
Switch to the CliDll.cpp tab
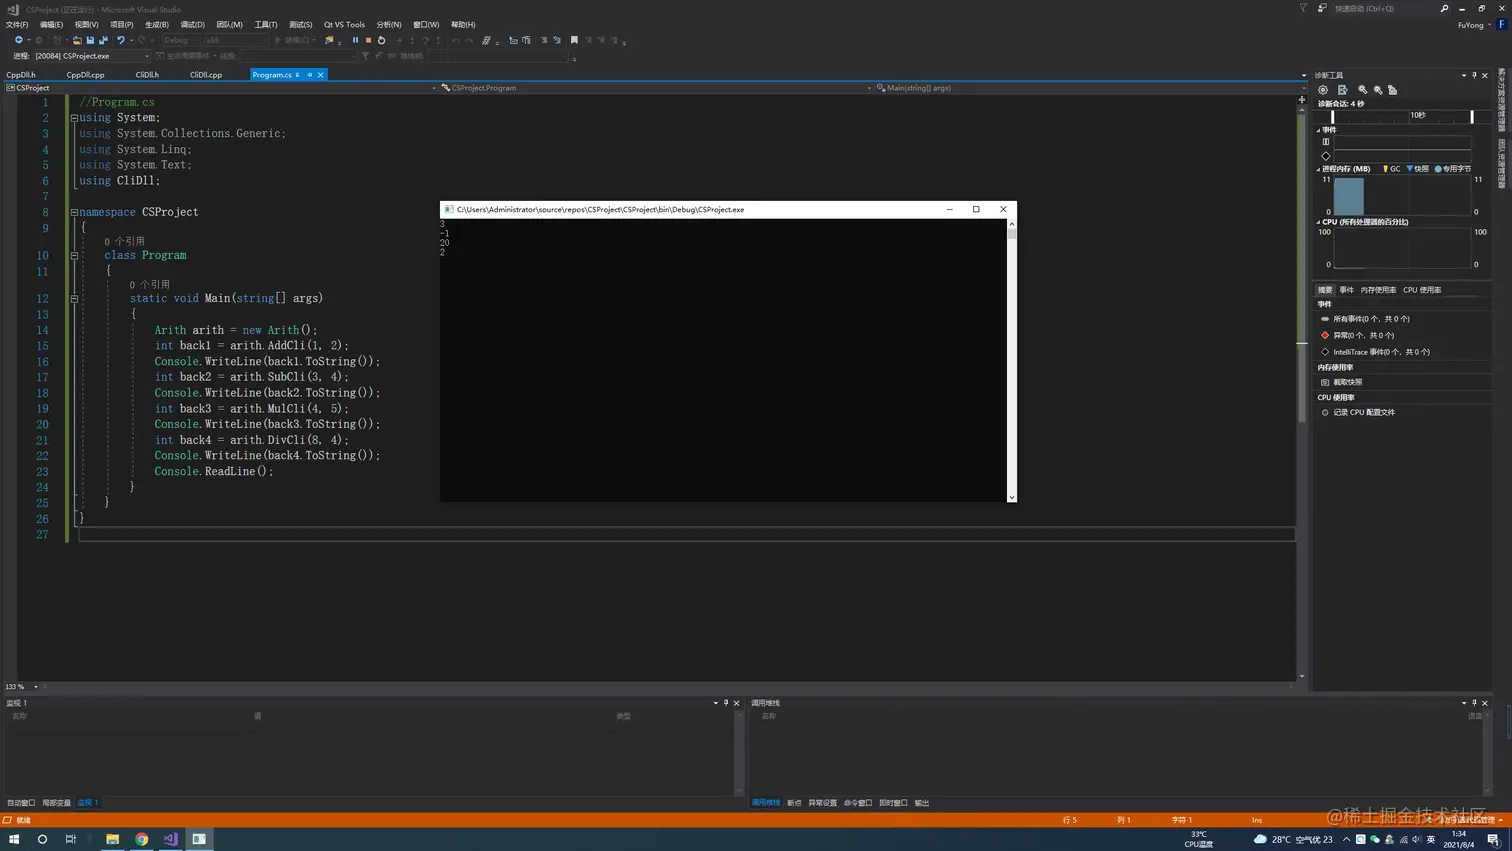pyautogui.click(x=206, y=75)
